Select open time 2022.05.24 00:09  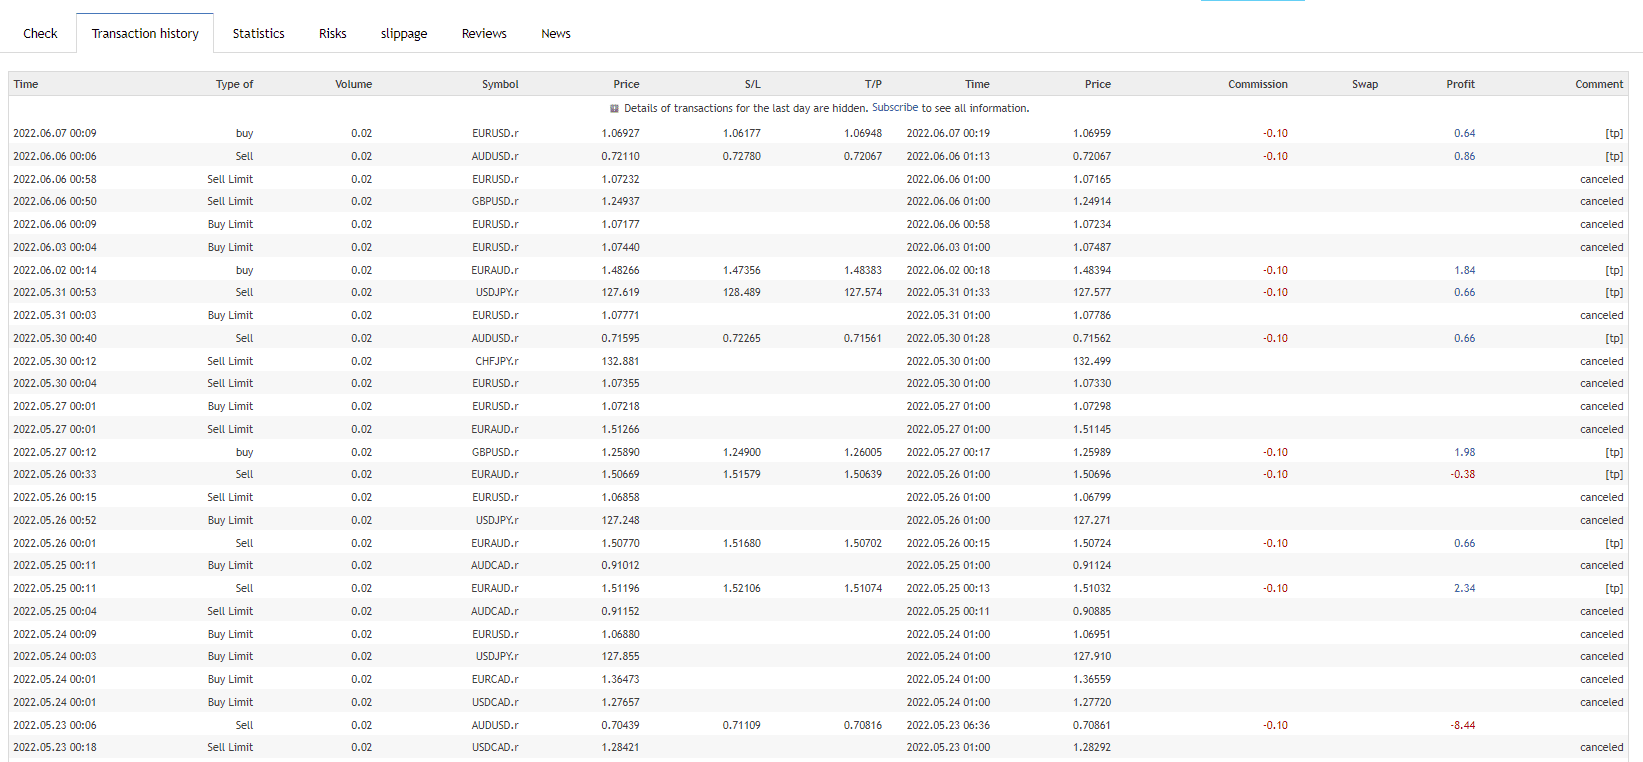(55, 634)
